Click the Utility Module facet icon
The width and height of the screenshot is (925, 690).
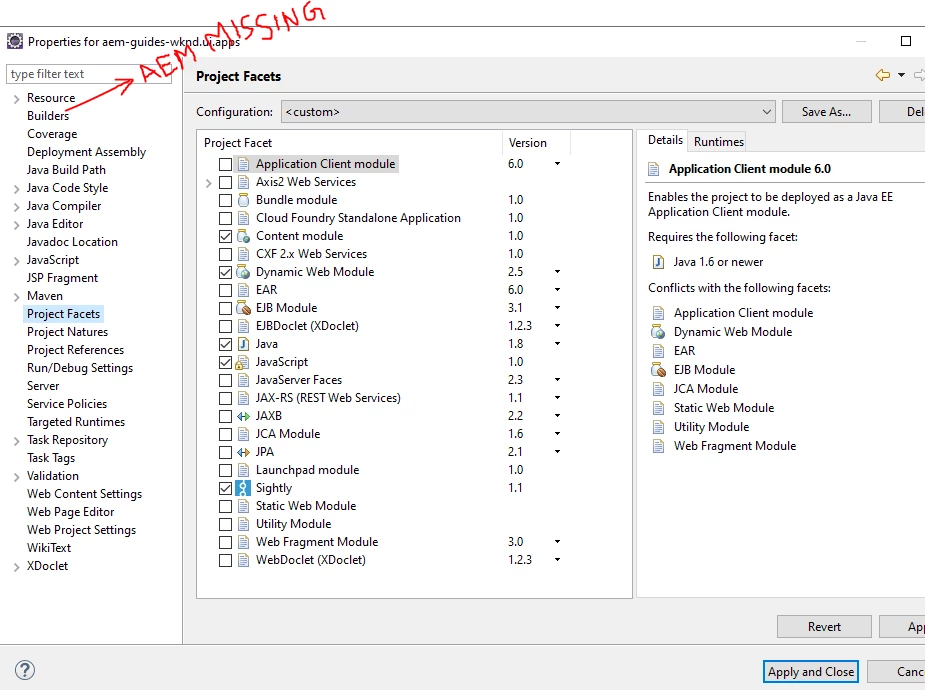[243, 524]
